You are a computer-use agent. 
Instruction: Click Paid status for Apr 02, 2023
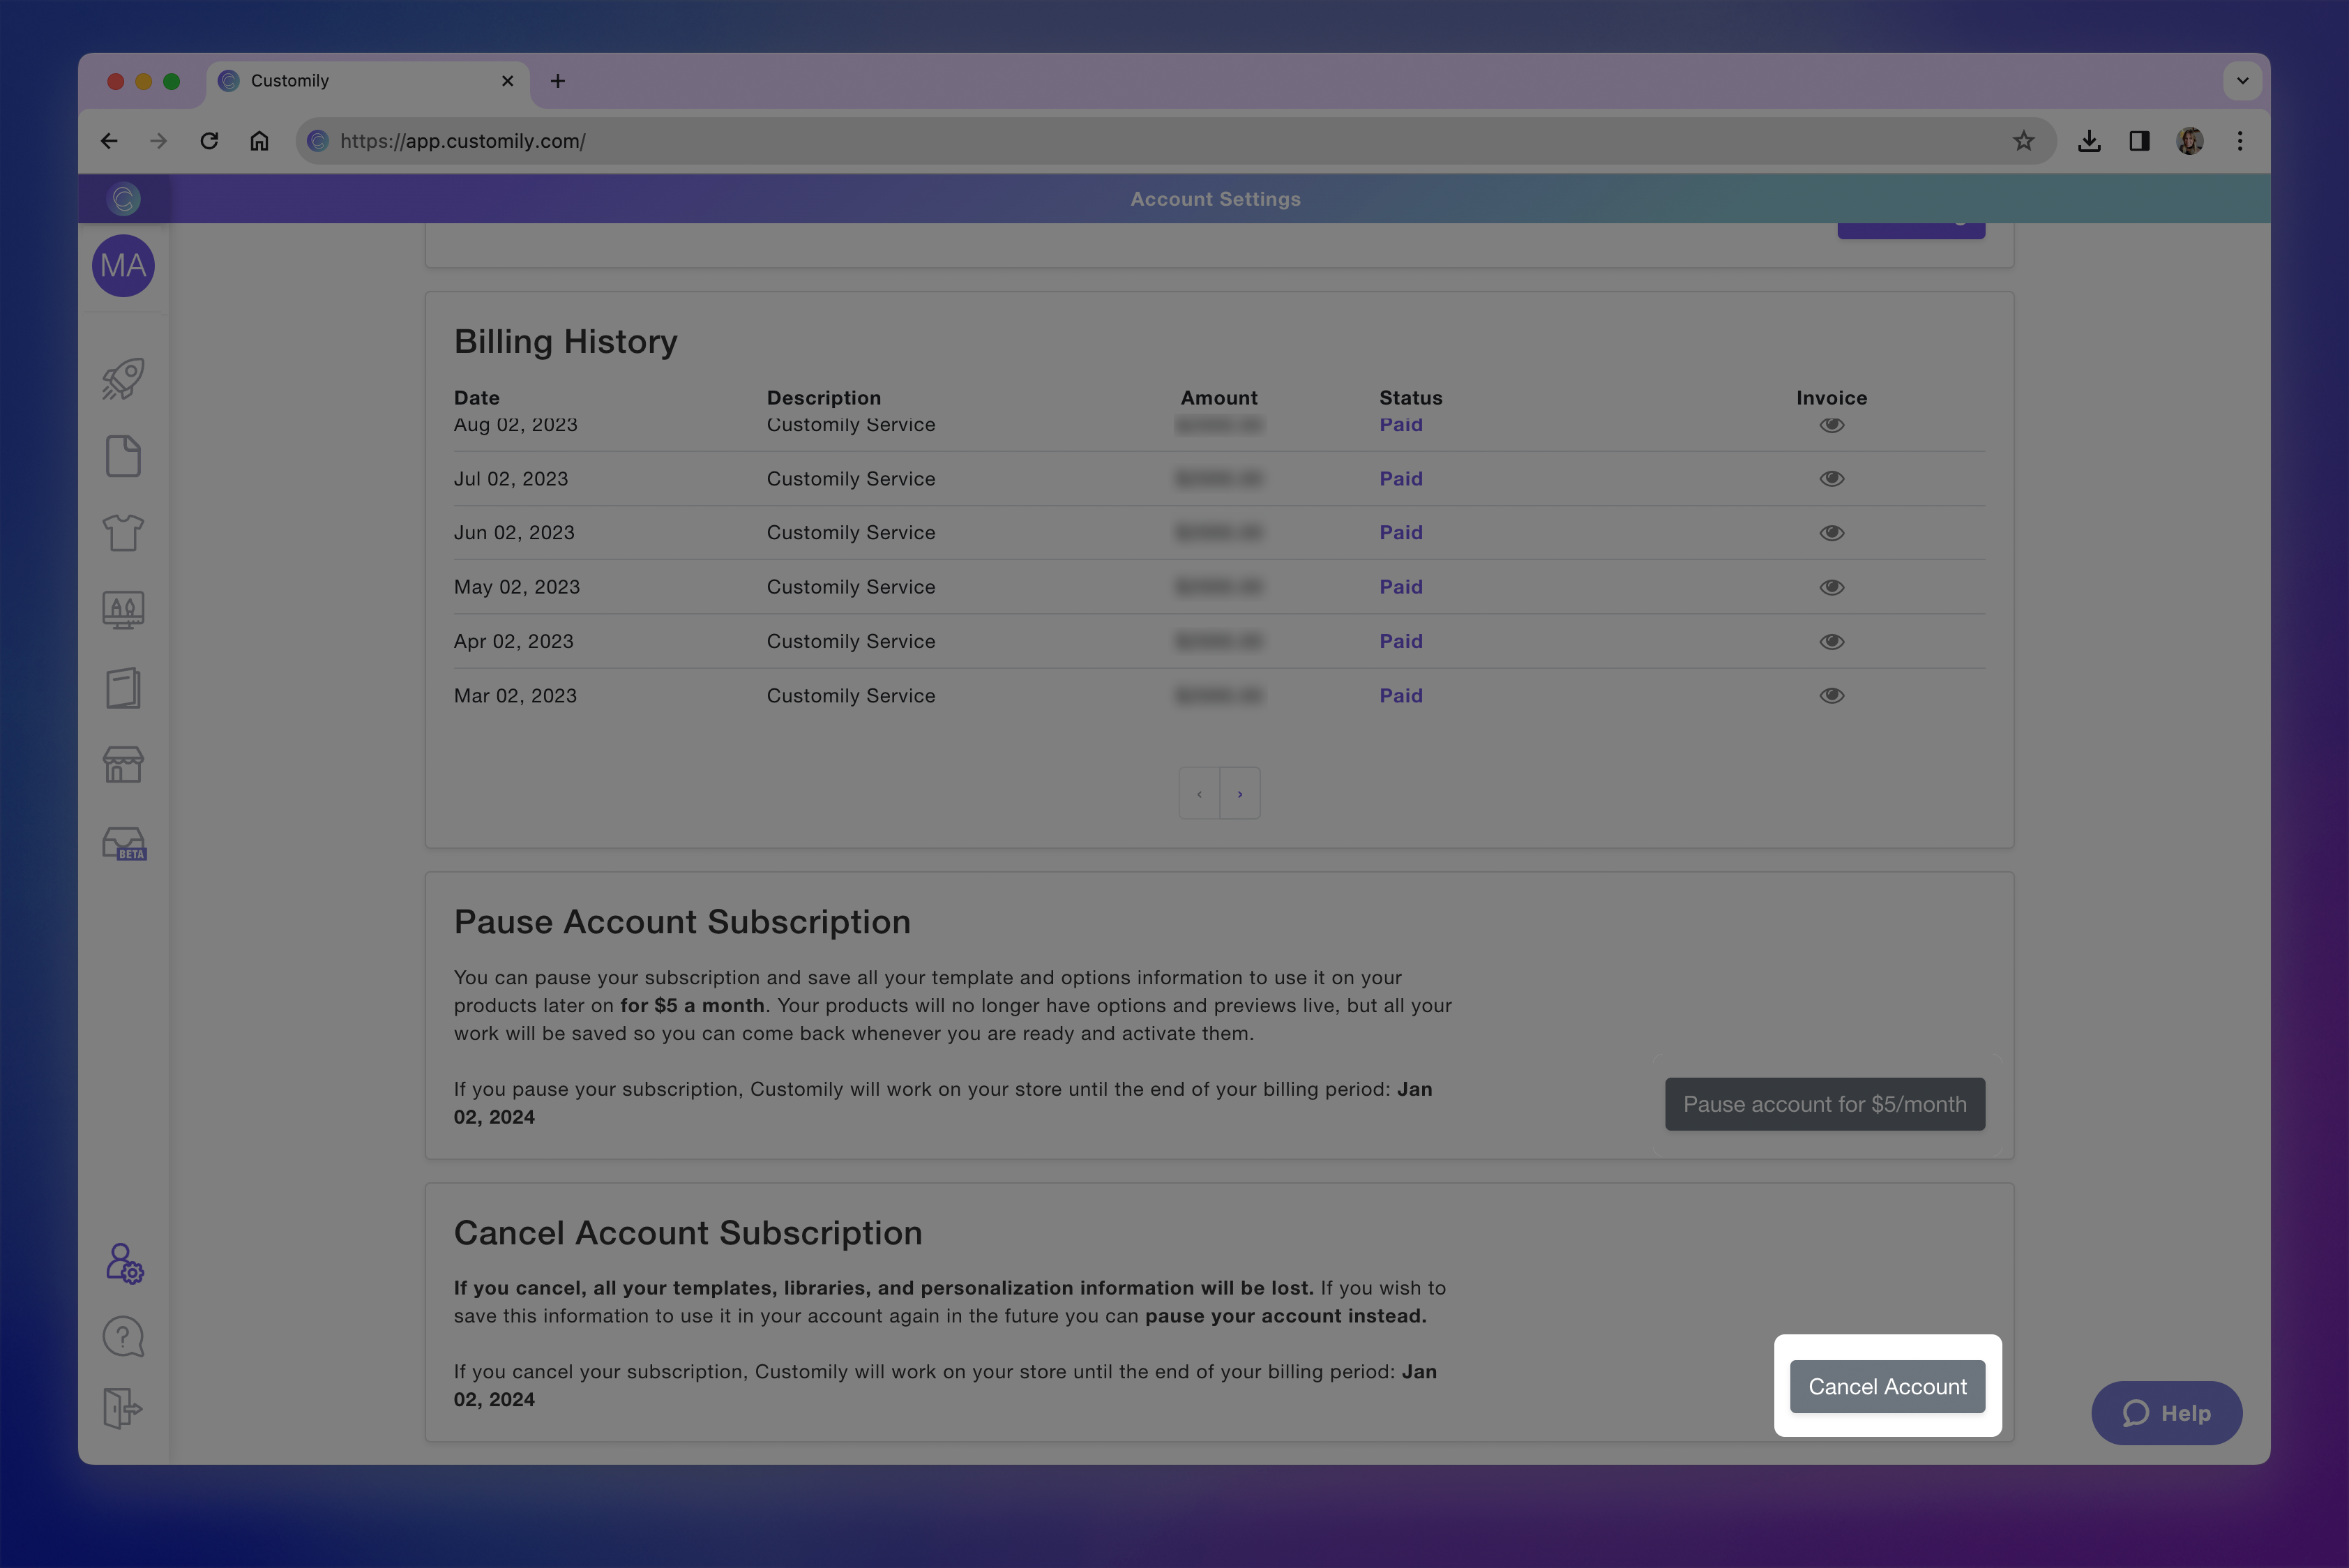1401,641
